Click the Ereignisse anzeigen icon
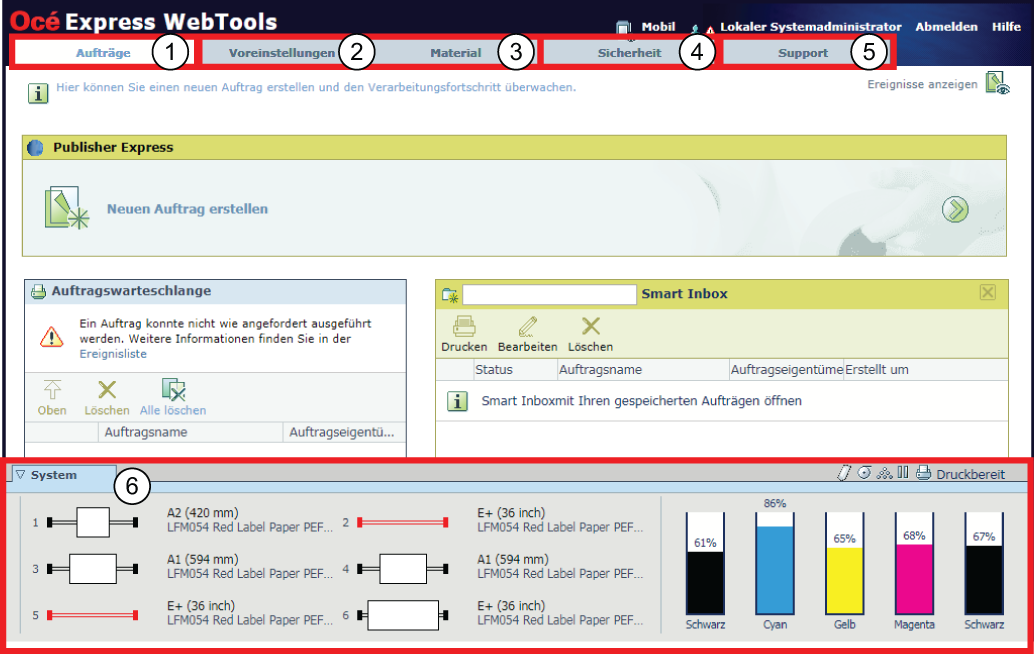This screenshot has height=654, width=1034. click(x=998, y=84)
